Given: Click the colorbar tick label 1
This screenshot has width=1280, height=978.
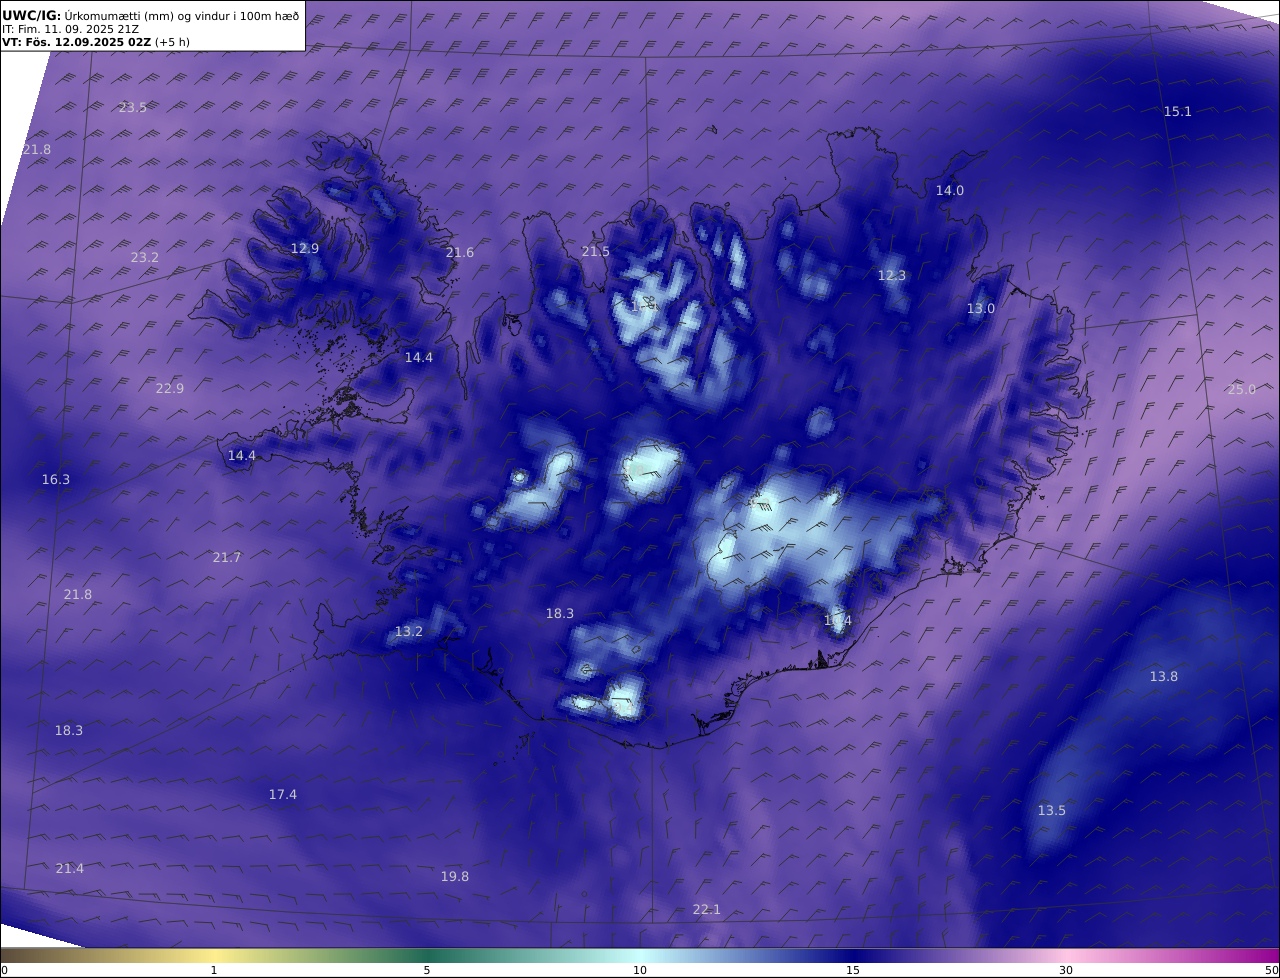Looking at the screenshot, I should pyautogui.click(x=214, y=970).
